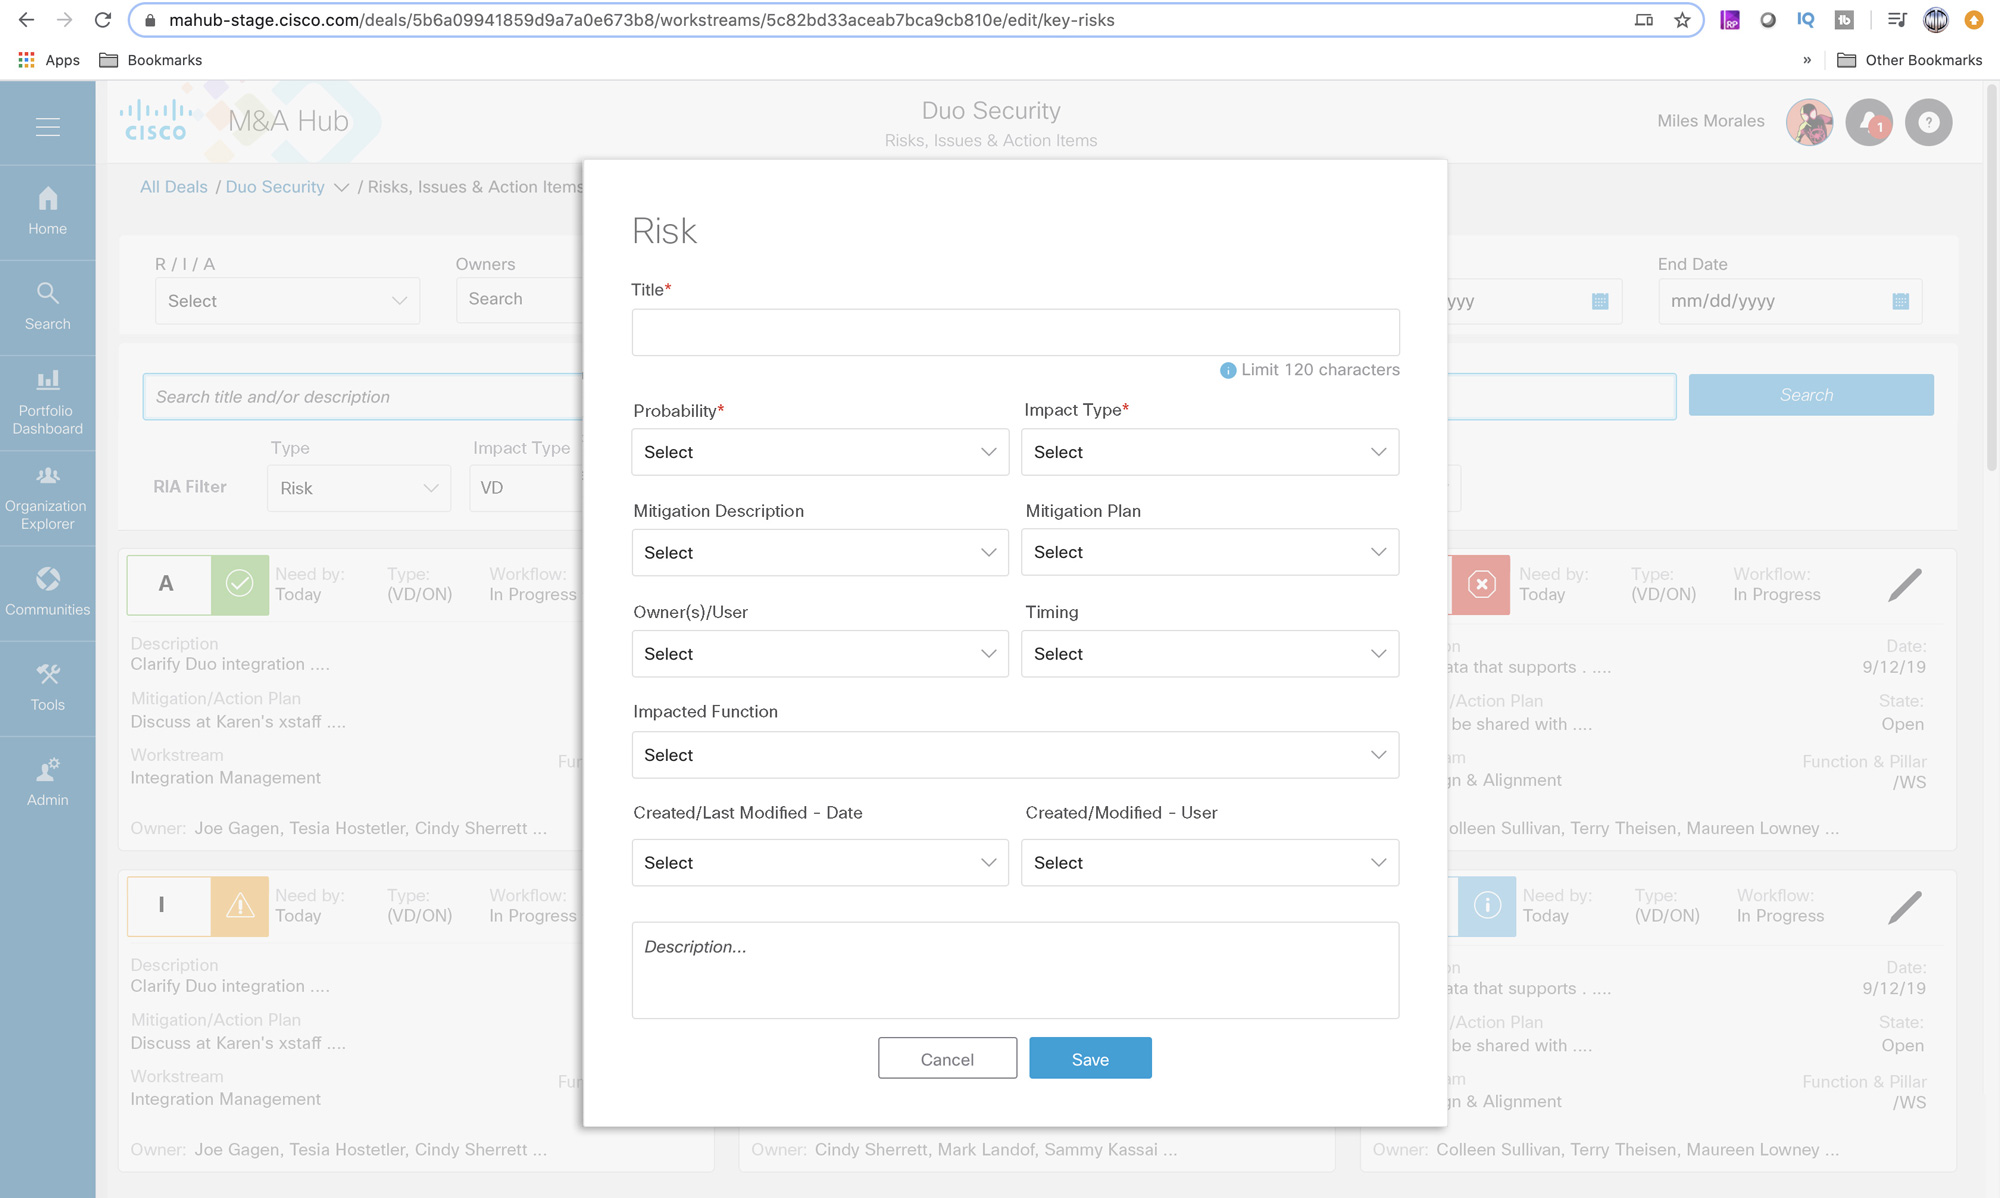This screenshot has height=1198, width=2000.
Task: Click the green checkmark status icon
Action: click(240, 584)
